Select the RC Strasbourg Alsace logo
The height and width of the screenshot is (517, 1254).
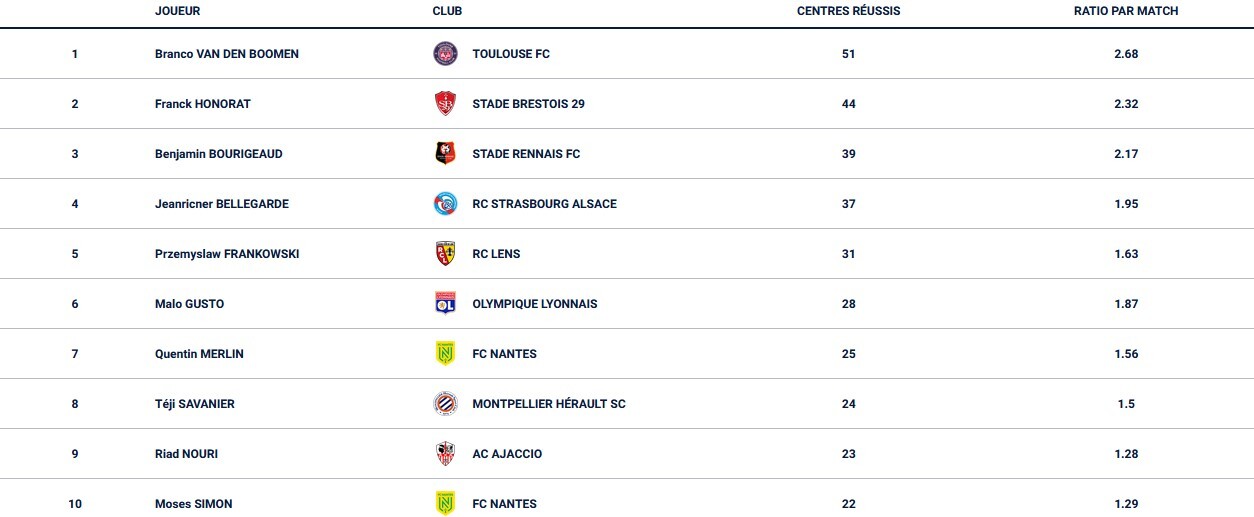[x=445, y=204]
